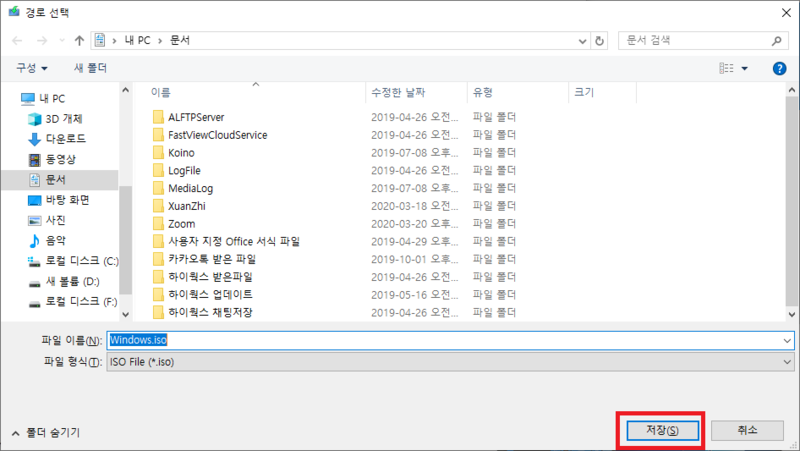
Task: Select 3D 개체 in the sidebar
Action: [x=64, y=118]
